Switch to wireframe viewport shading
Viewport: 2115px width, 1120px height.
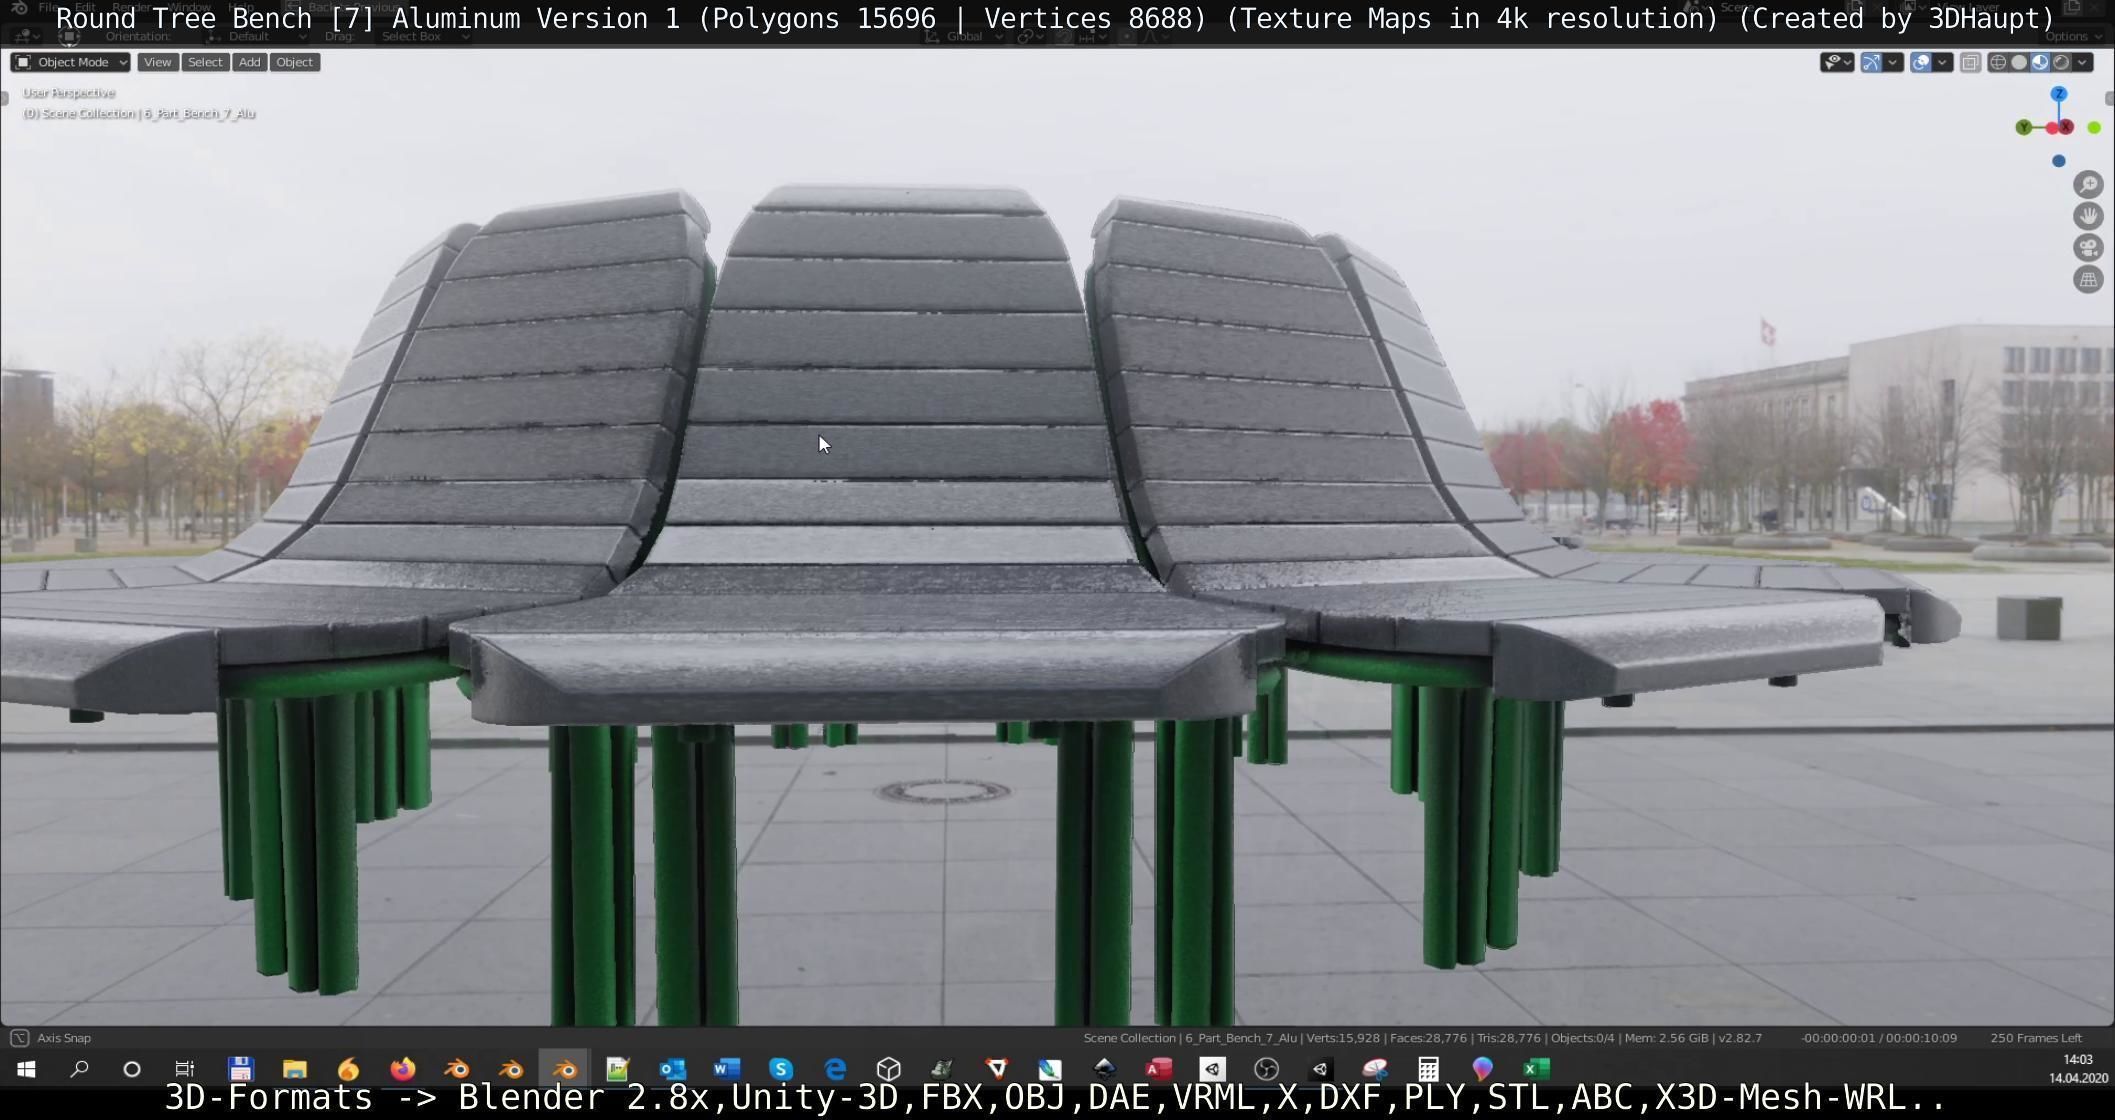1998,62
